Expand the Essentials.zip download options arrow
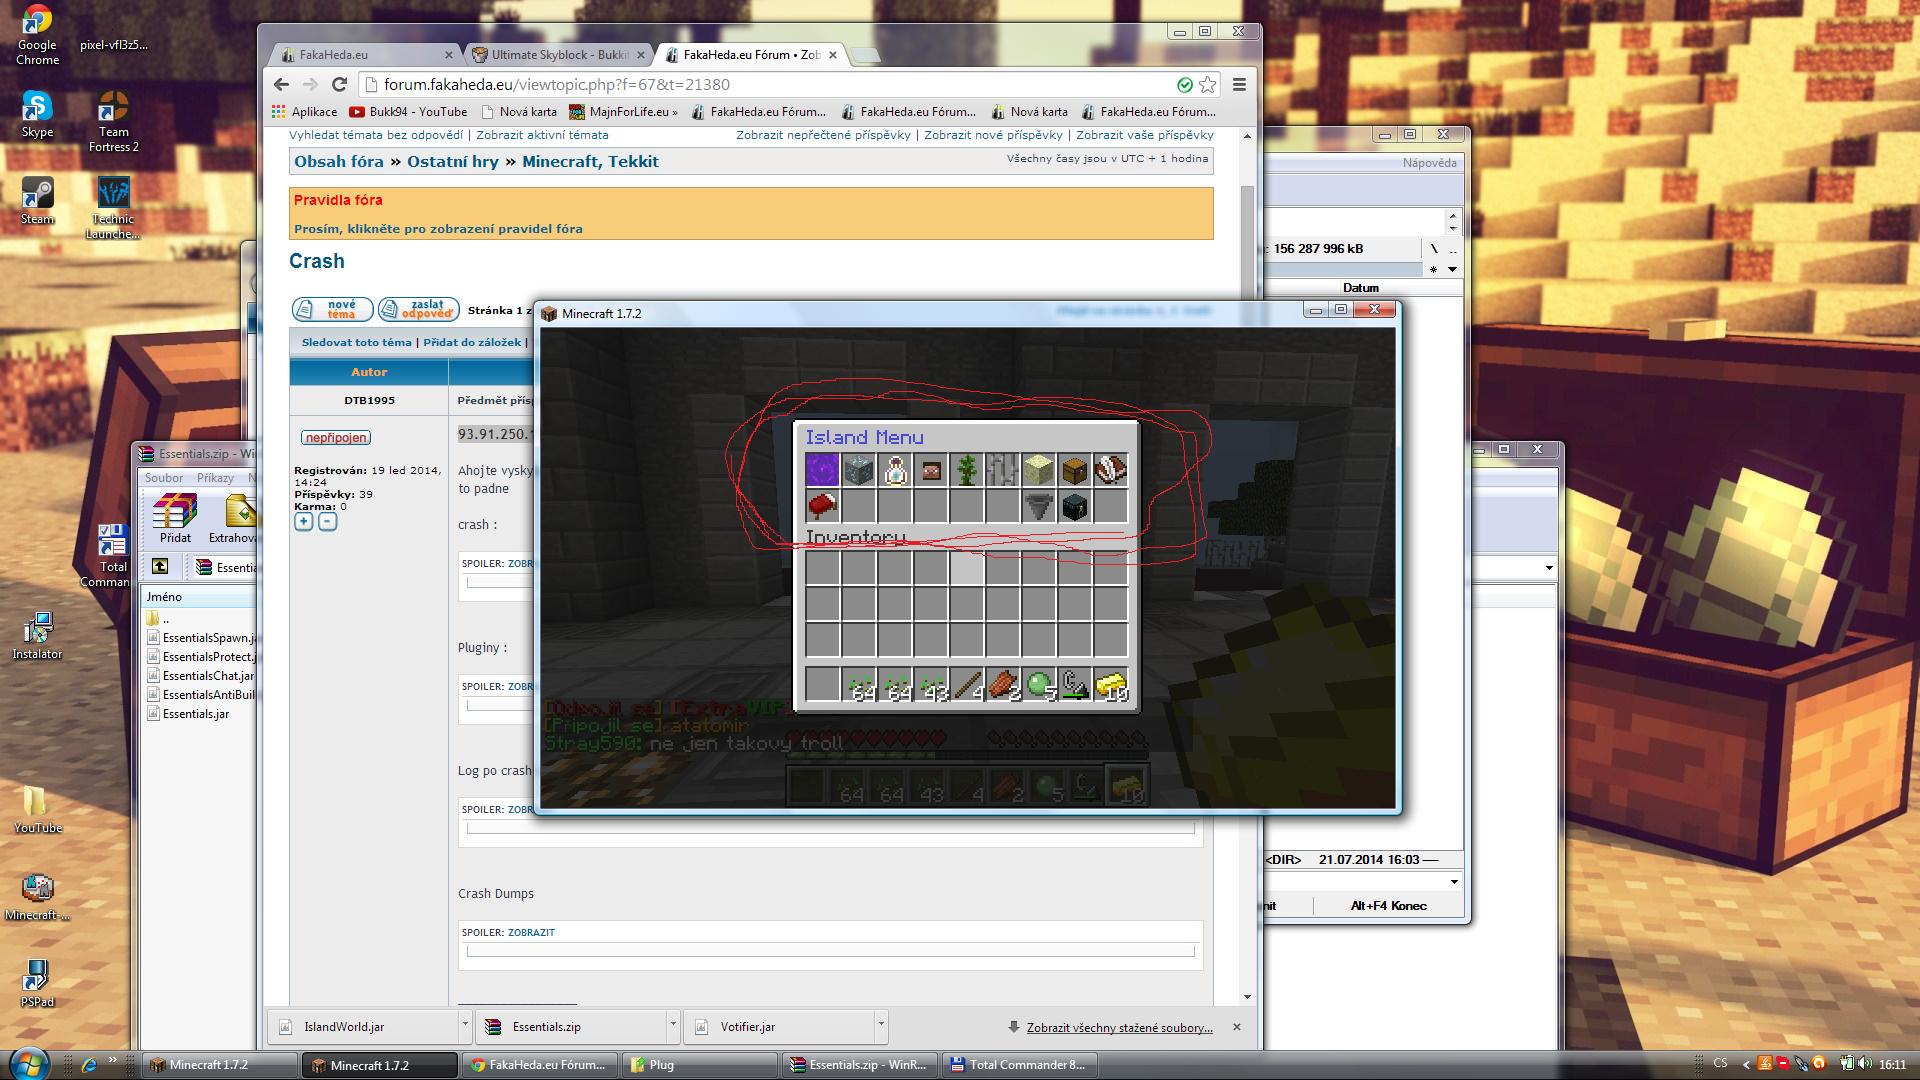 [x=673, y=1026]
